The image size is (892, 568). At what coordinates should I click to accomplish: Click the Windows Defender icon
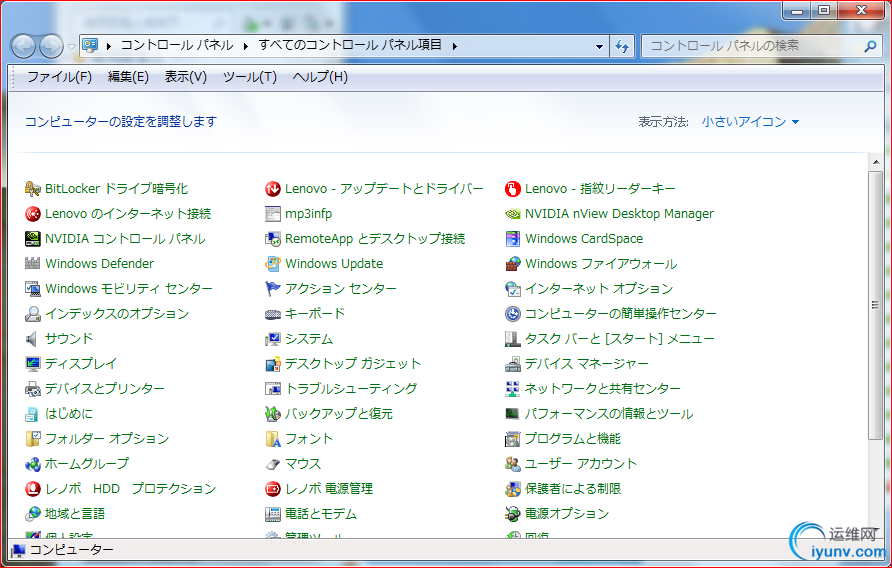coord(33,264)
